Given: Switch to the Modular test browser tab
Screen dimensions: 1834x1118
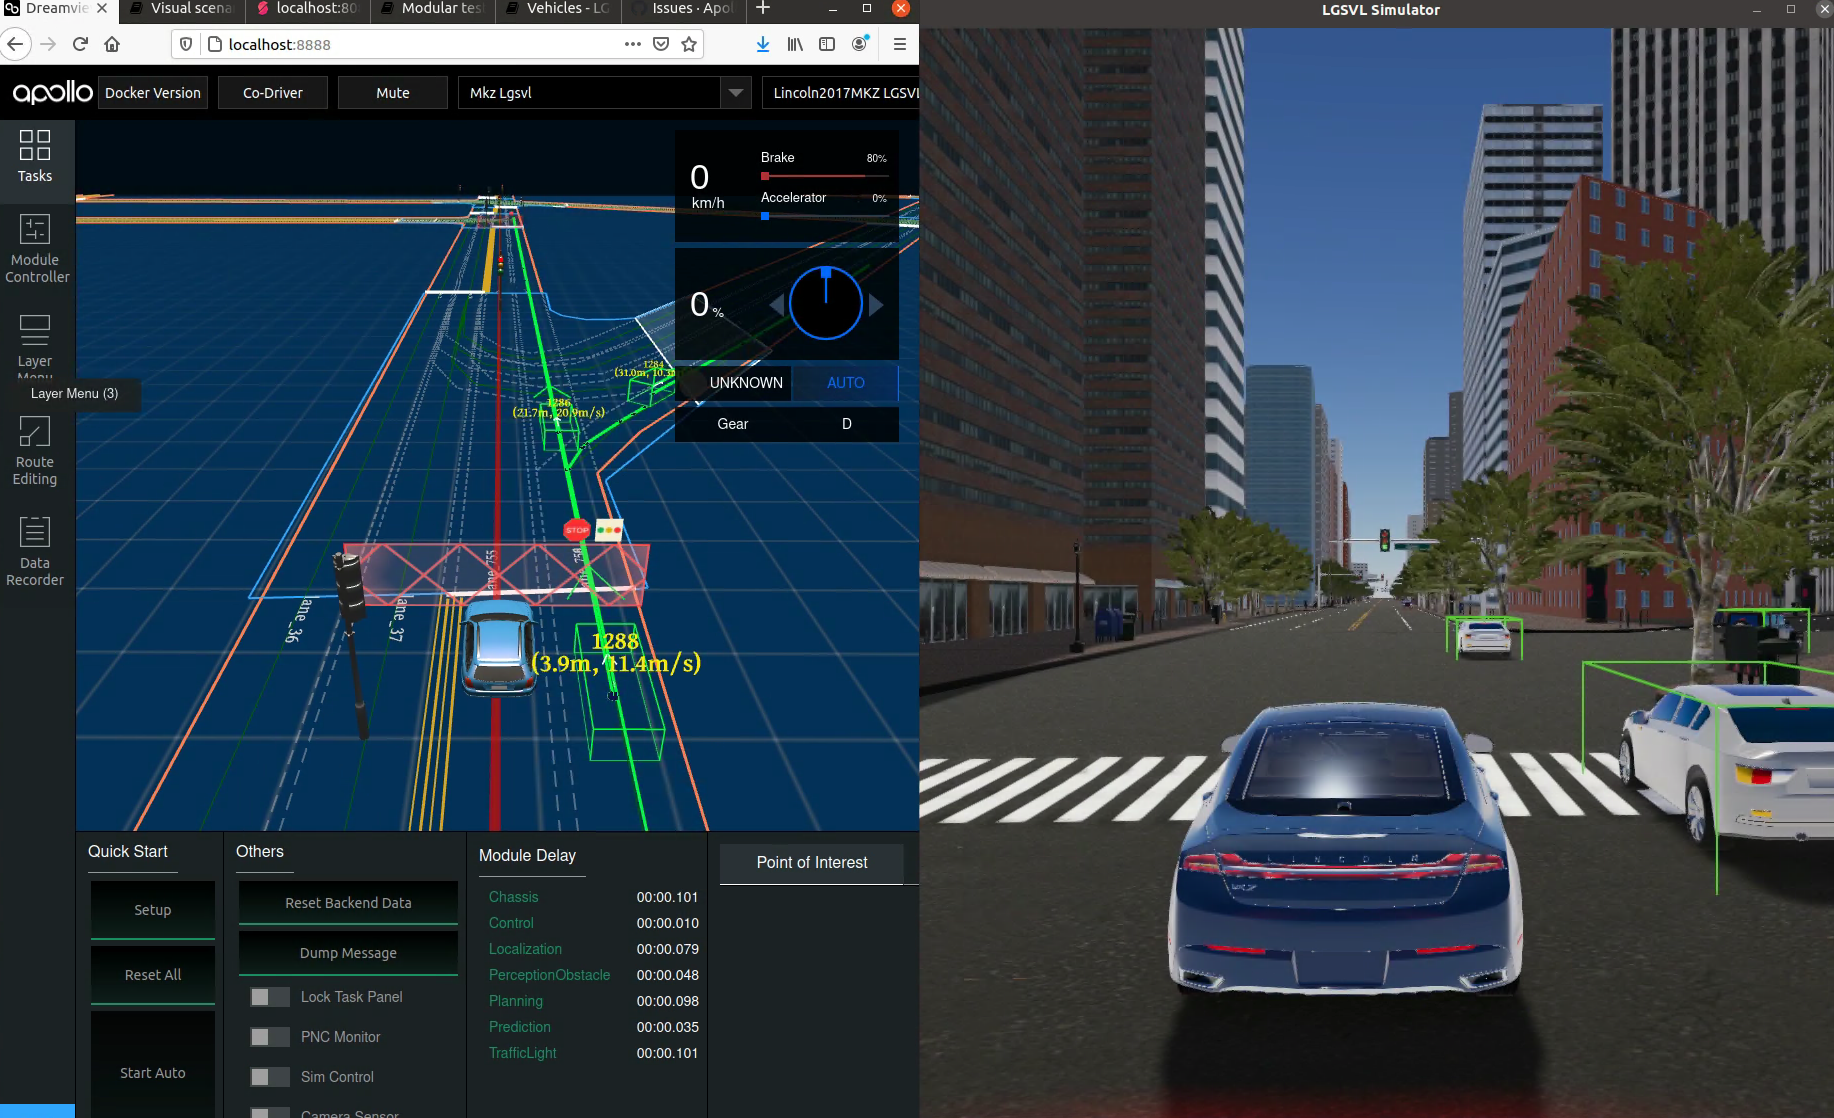Looking at the screenshot, I should click(432, 8).
